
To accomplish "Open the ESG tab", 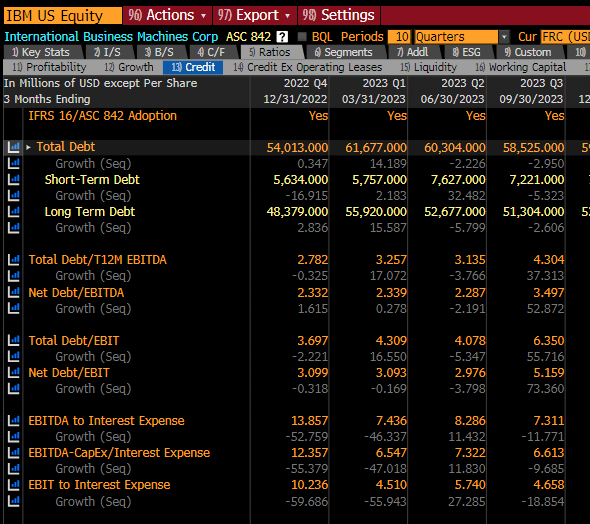I will [x=466, y=52].
